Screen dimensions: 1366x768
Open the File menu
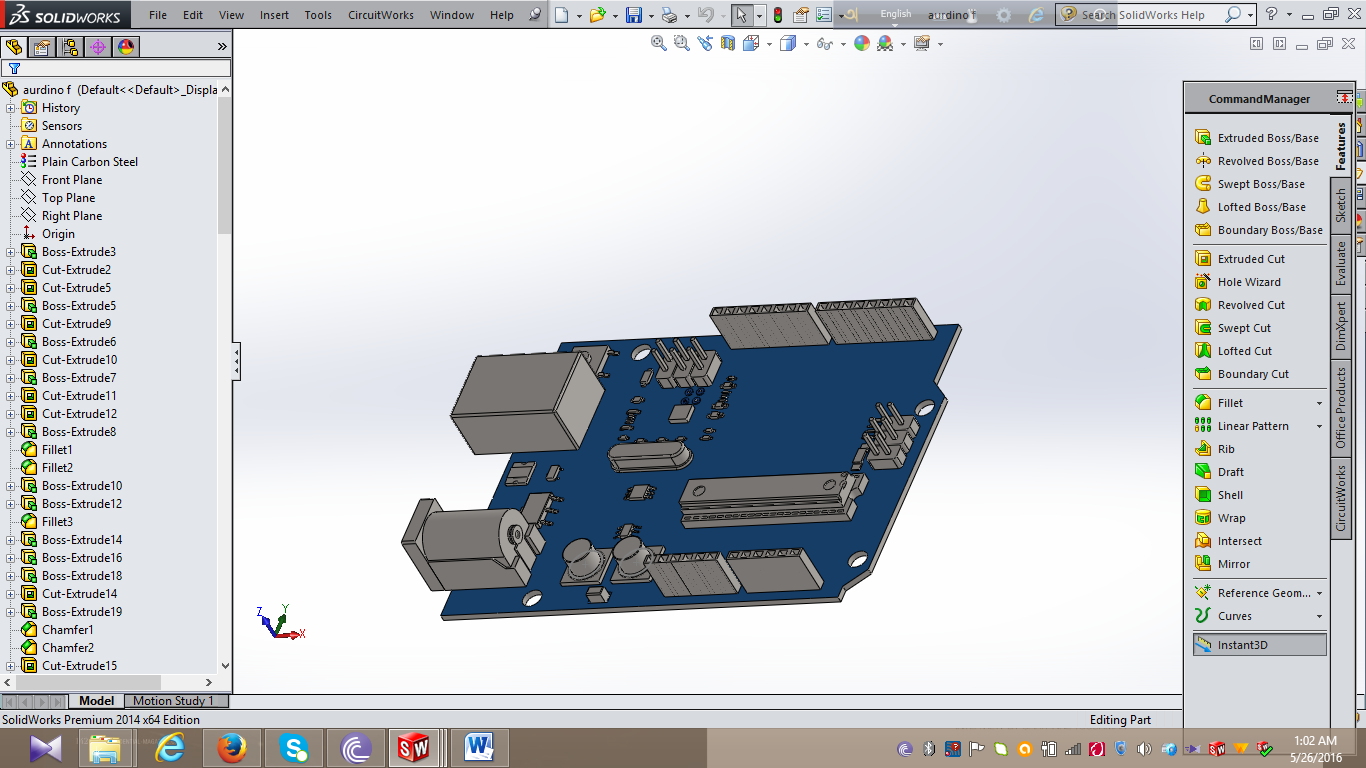click(x=158, y=15)
